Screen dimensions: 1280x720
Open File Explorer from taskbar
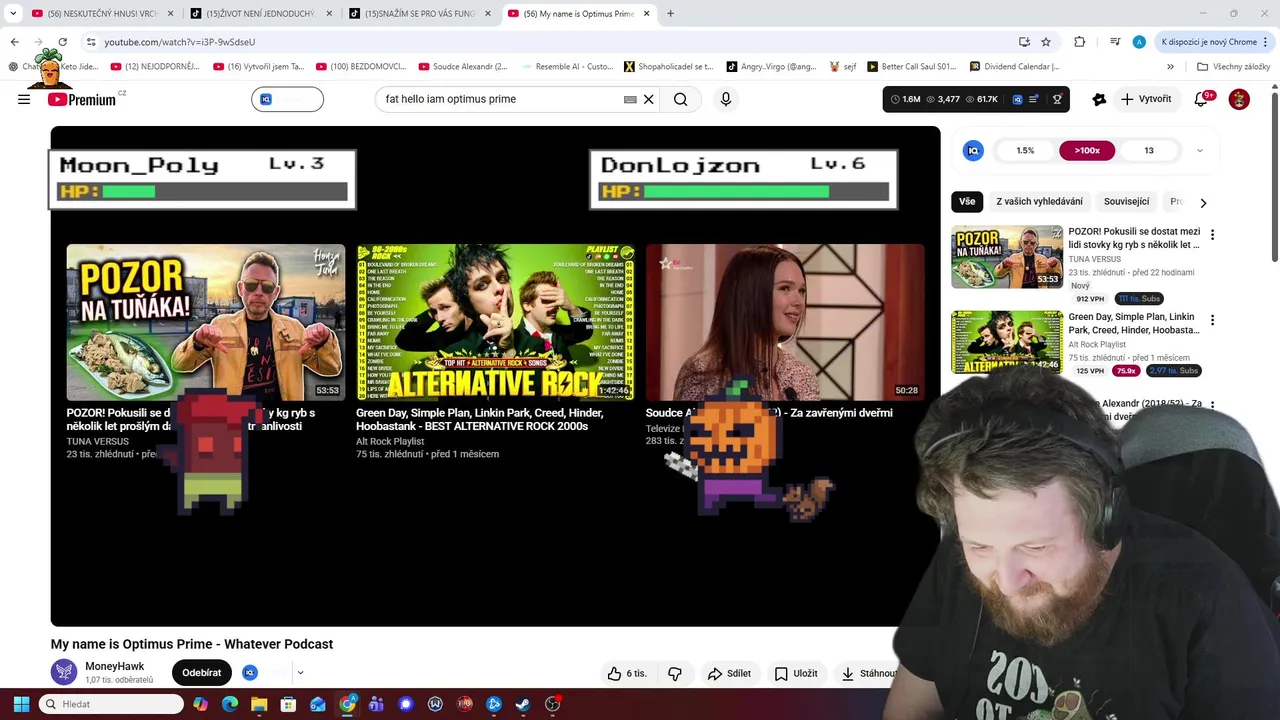pyautogui.click(x=259, y=704)
